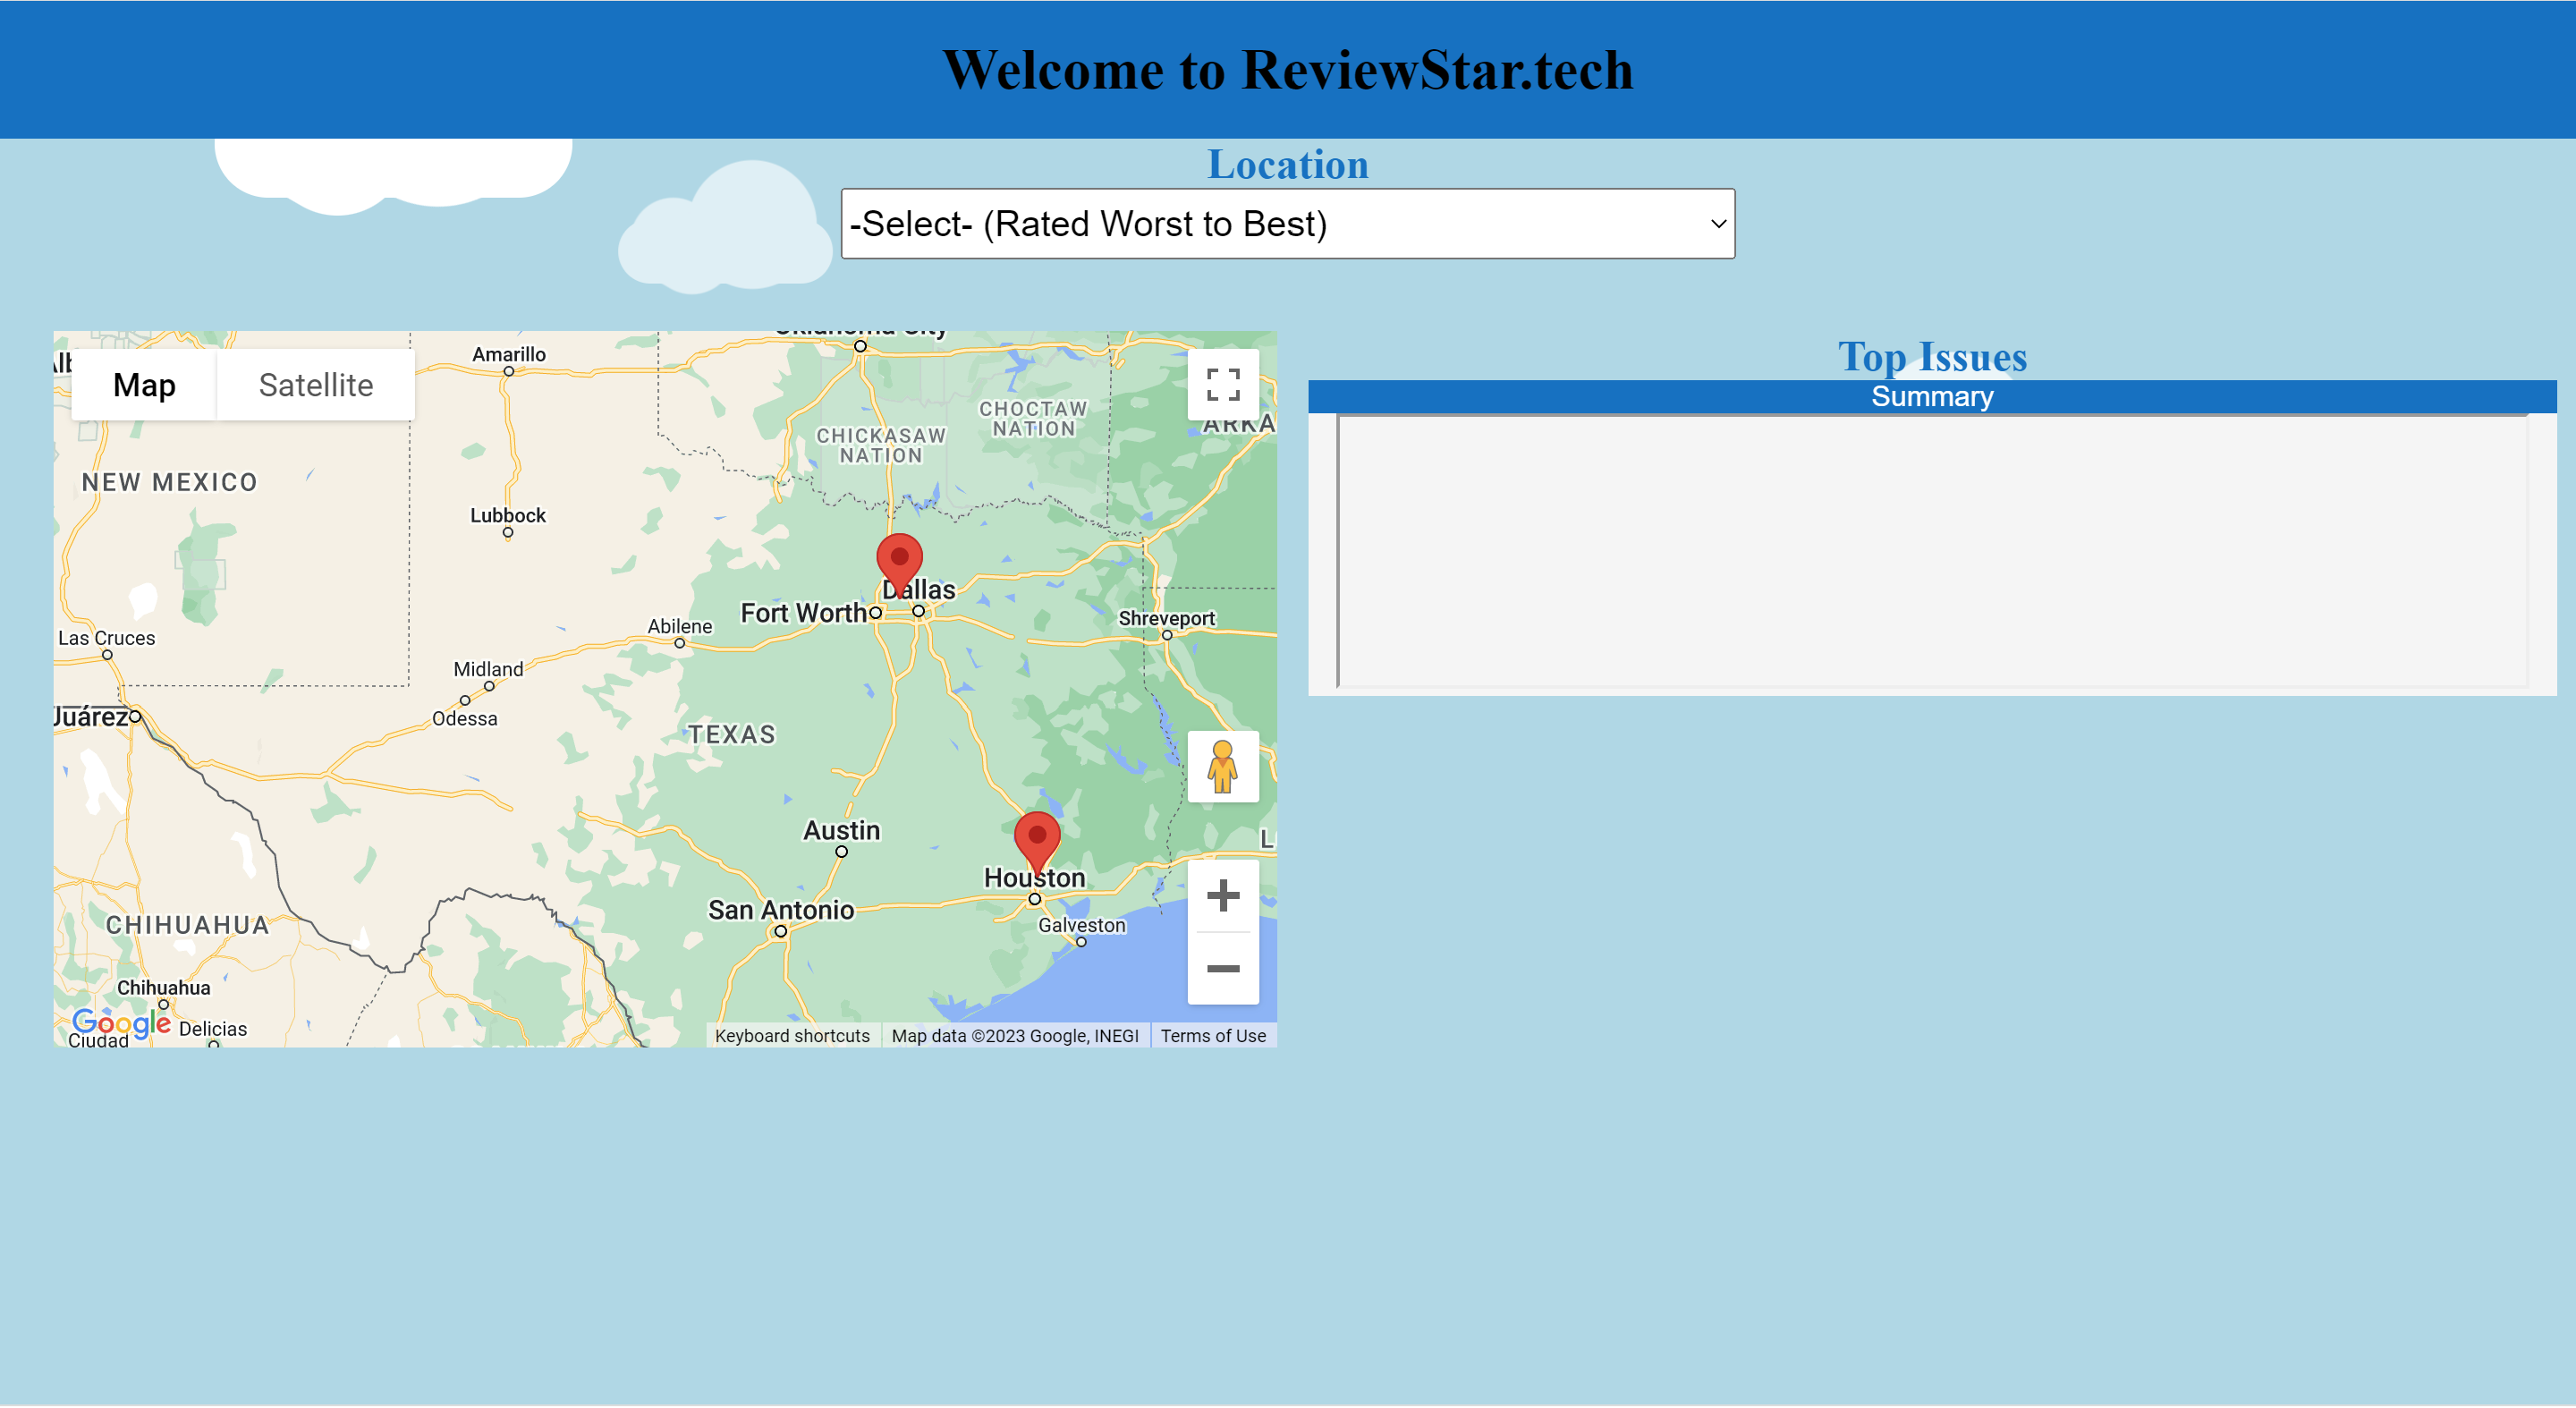Click the Austin city label on map
Image resolution: width=2576 pixels, height=1408 pixels.
pyautogui.click(x=841, y=831)
